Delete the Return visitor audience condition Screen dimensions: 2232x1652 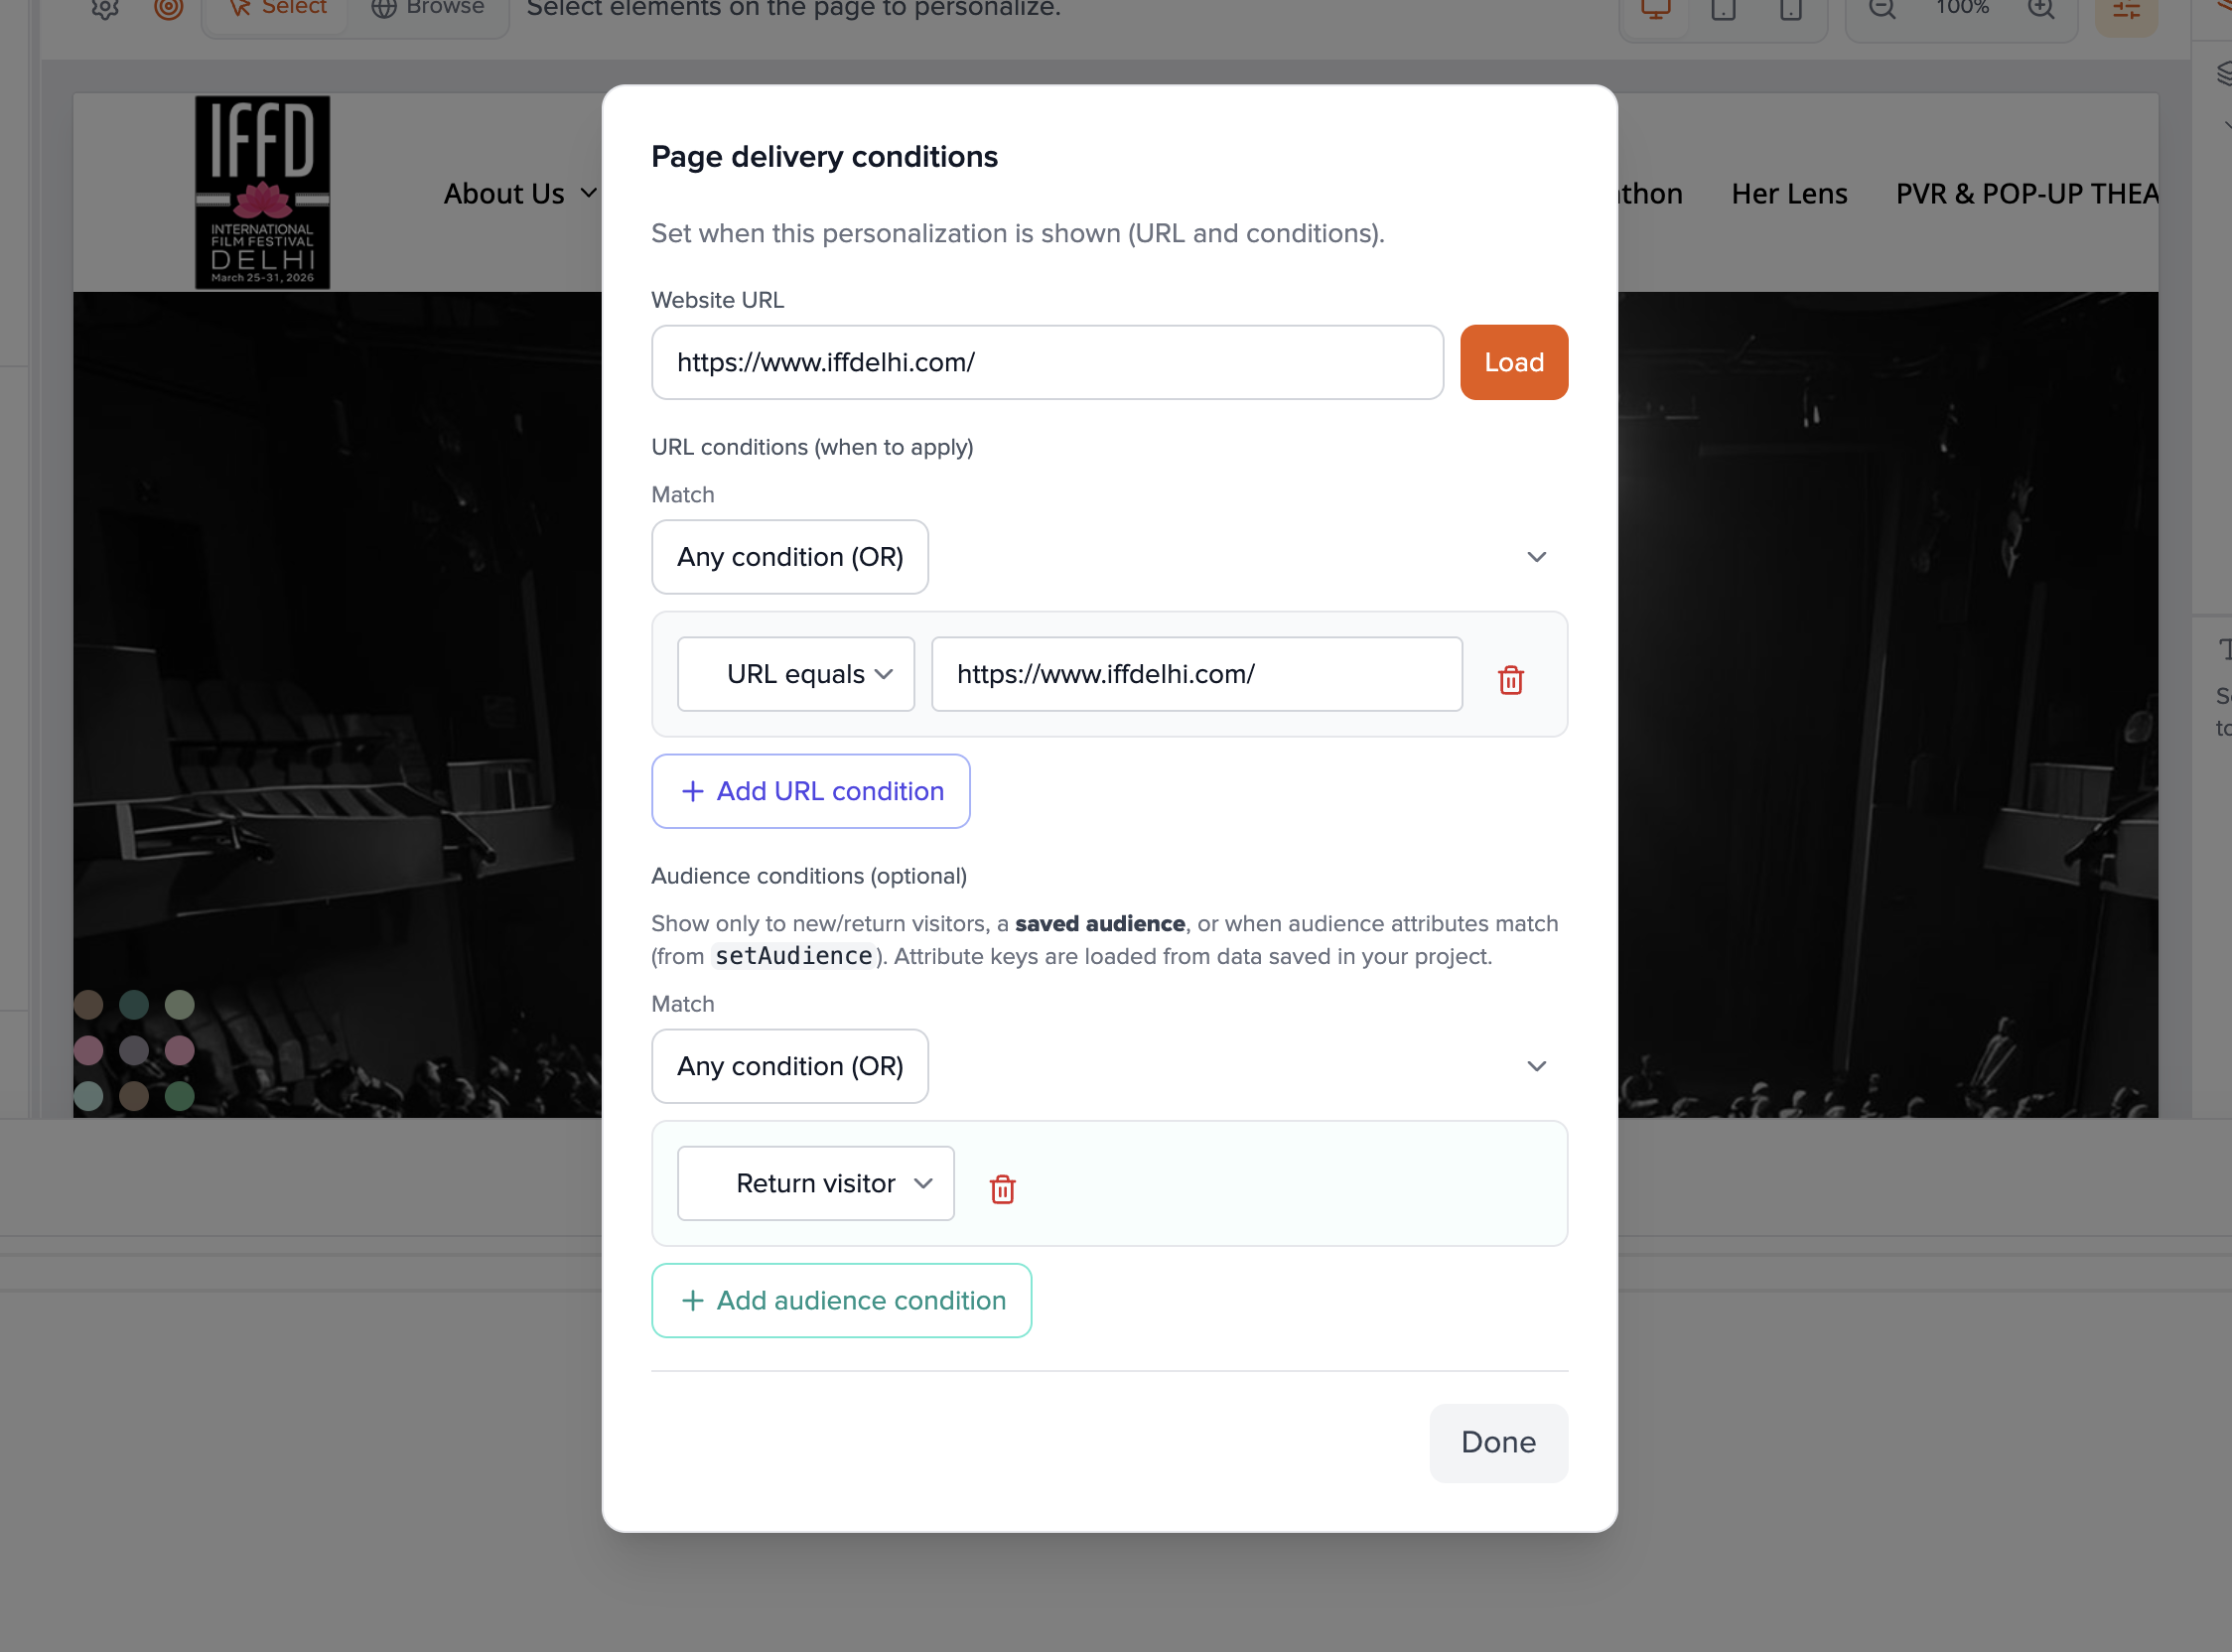click(x=1002, y=1188)
